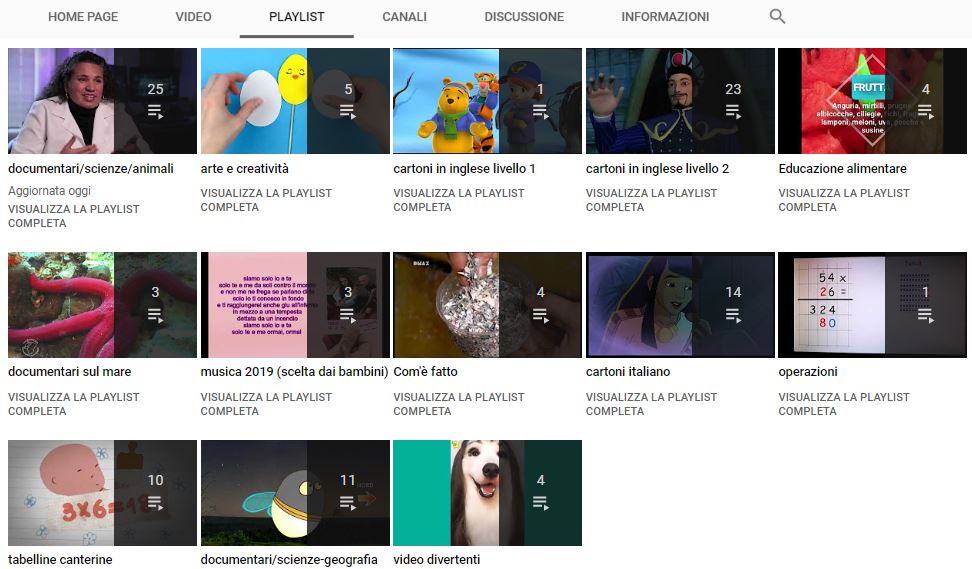Click Visualizza la playlist completa under Com'è fatto
Image resolution: width=972 pixels, height=569 pixels.
point(459,404)
